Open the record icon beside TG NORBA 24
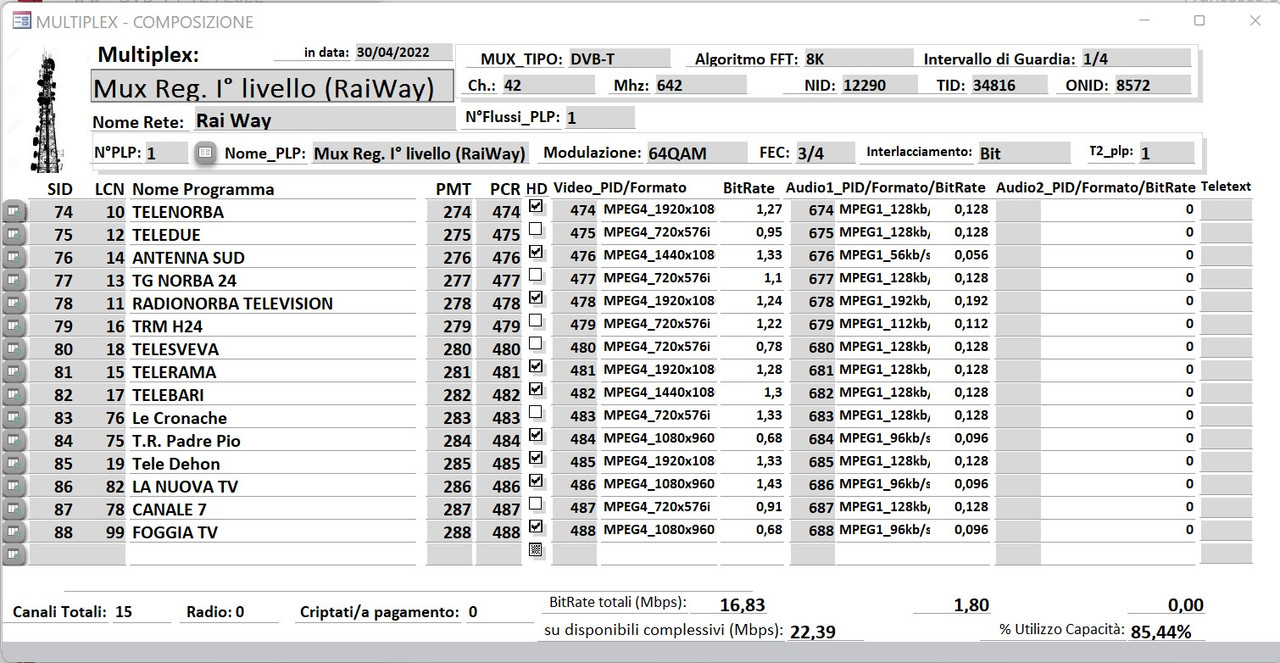The width and height of the screenshot is (1280, 663). tap(14, 280)
